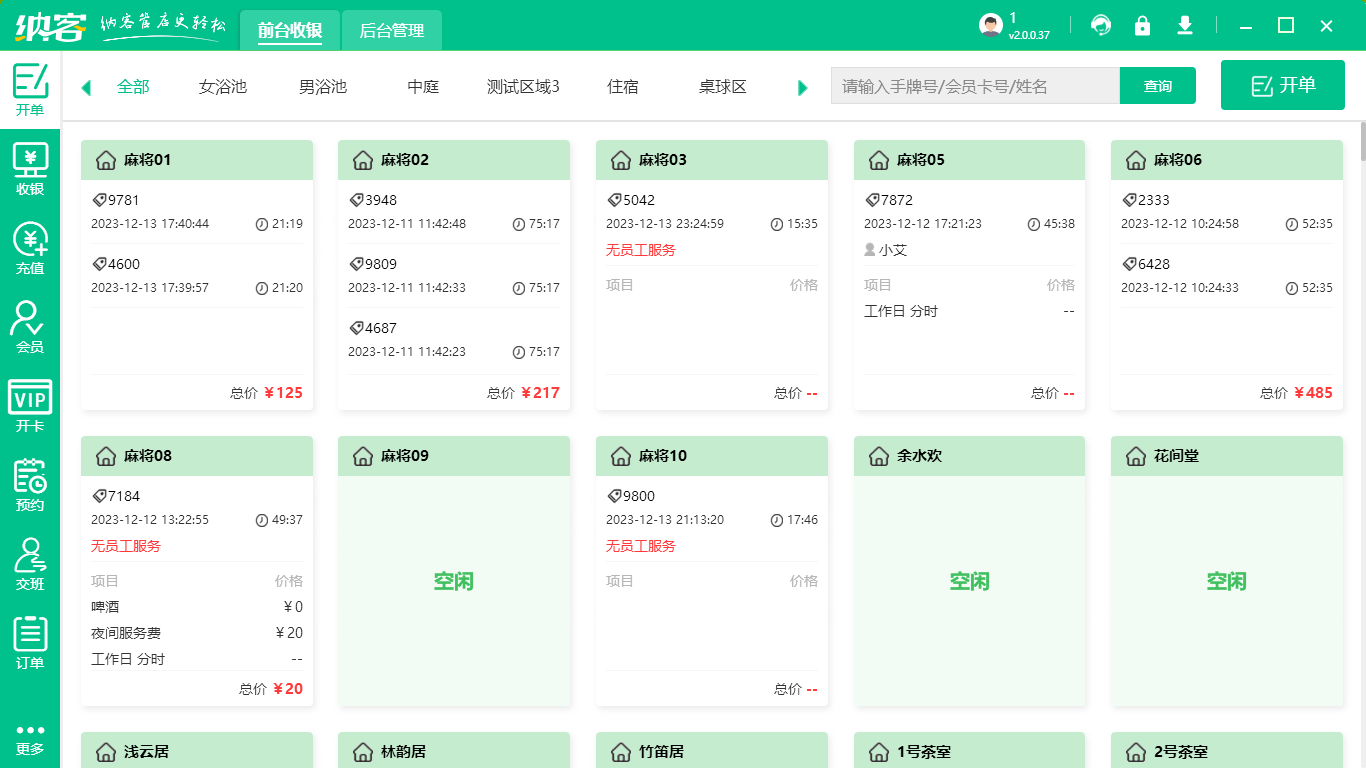Switch to the 后台管理 tab
The height and width of the screenshot is (768, 1366).
[x=391, y=30]
